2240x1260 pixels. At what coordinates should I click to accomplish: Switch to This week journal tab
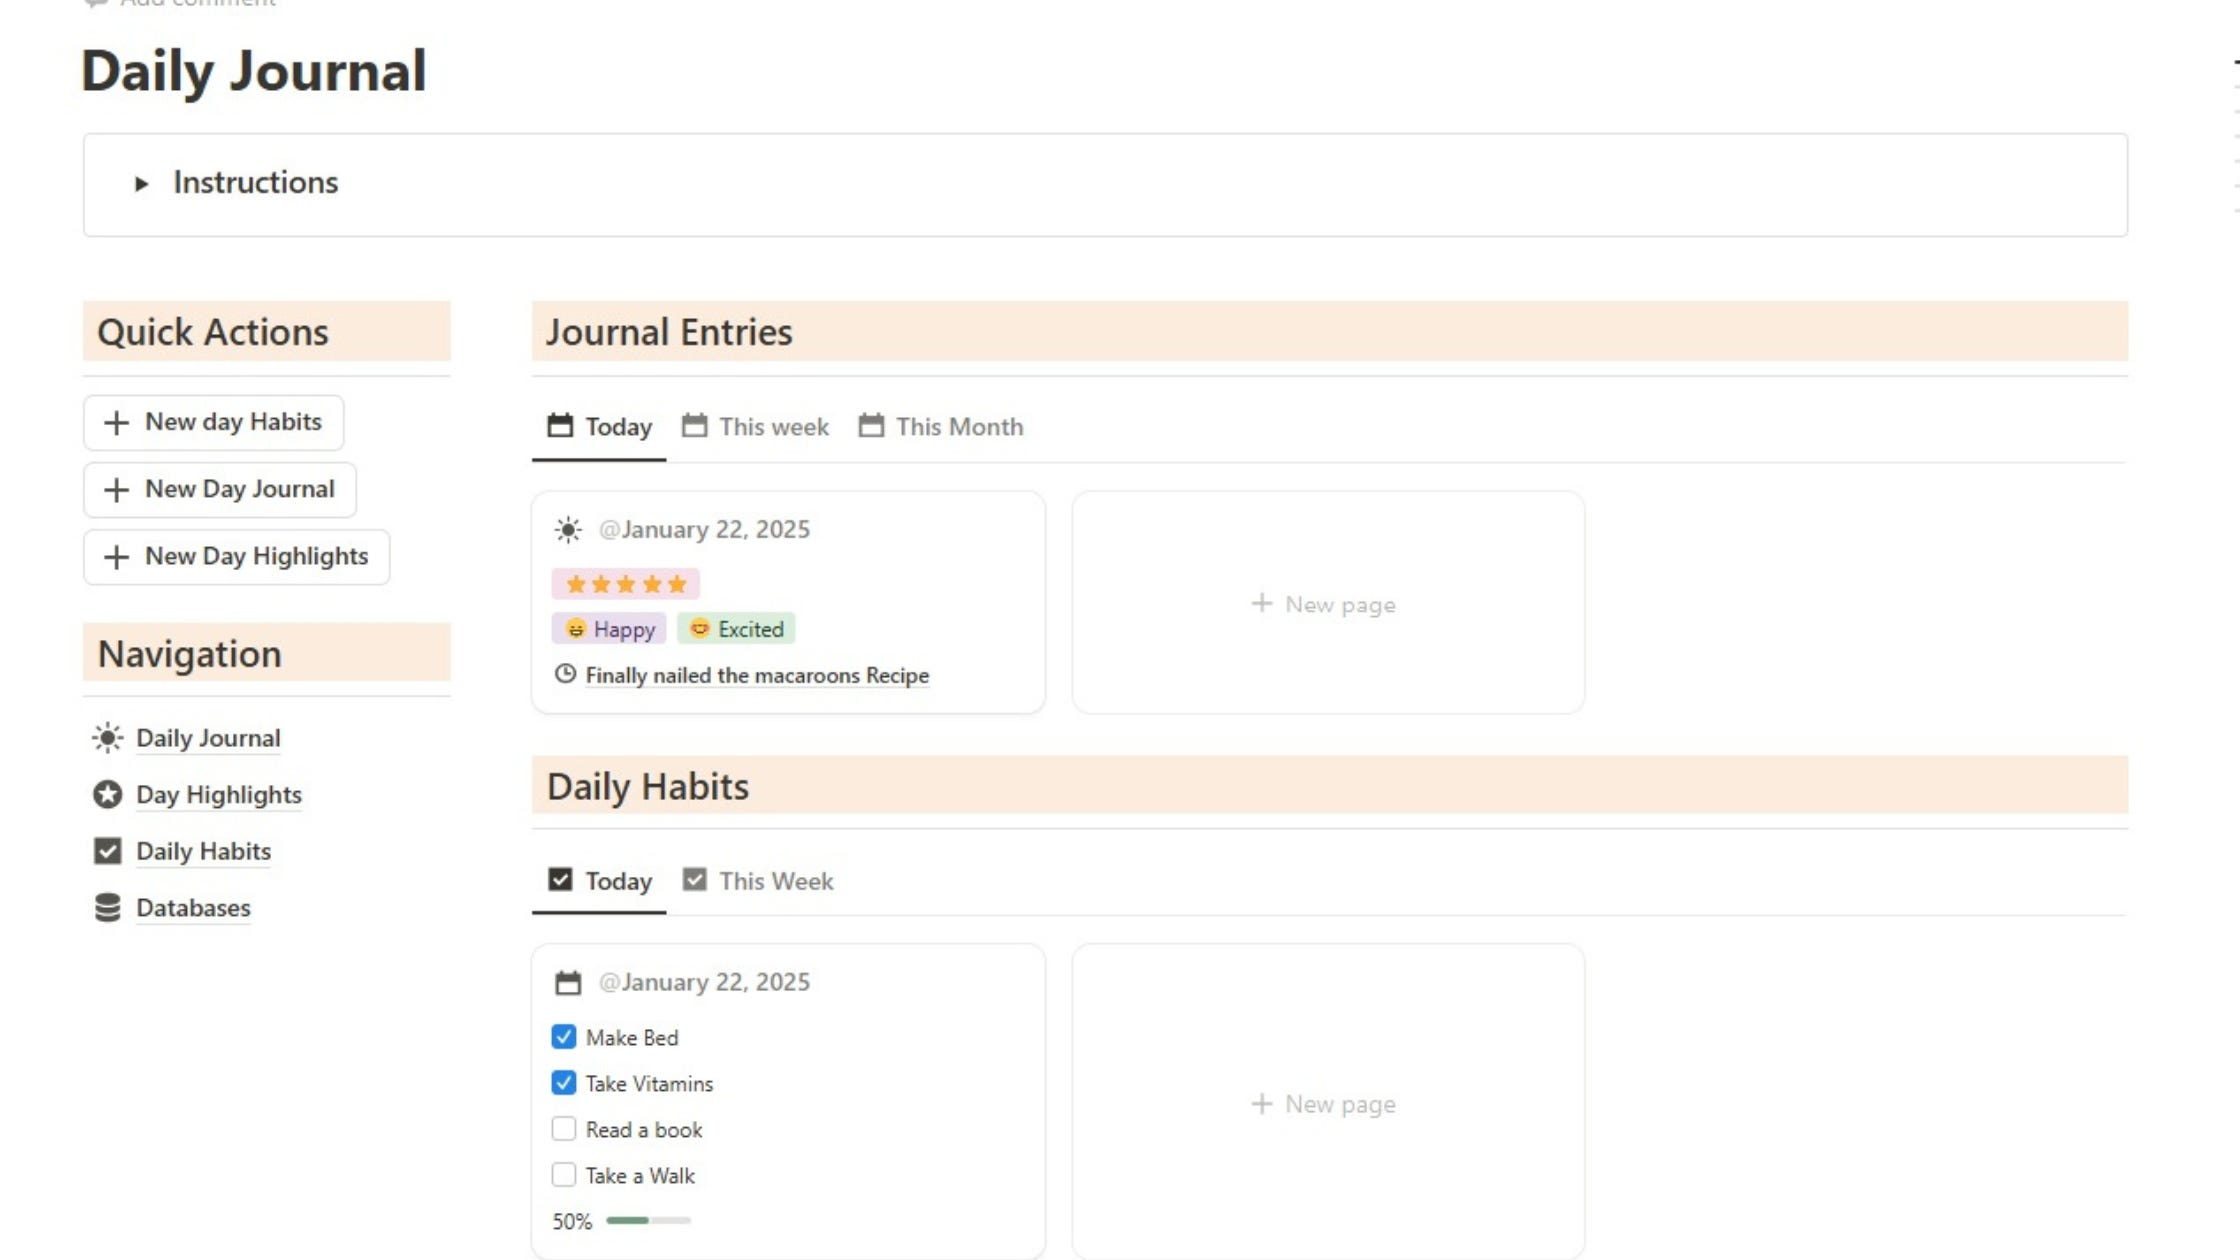pos(755,427)
